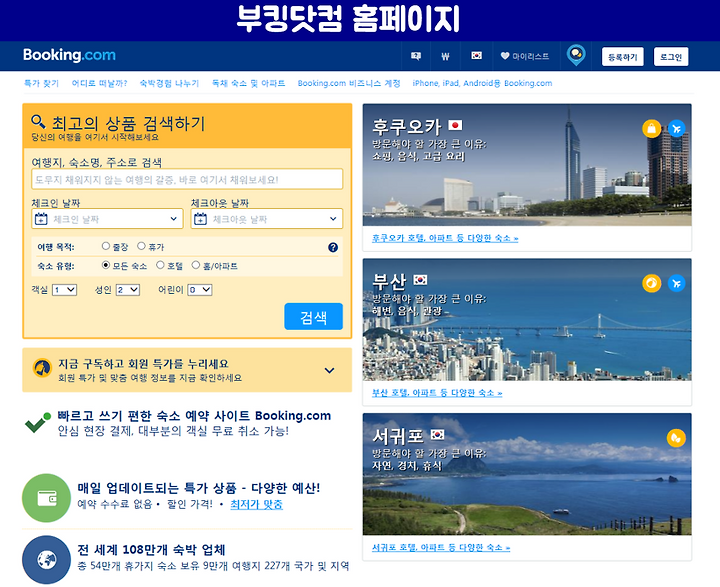Viewport: 720px width, 587px height.
Task: Click the nature leaf badge on 서귀포 card
Action: pos(676,438)
